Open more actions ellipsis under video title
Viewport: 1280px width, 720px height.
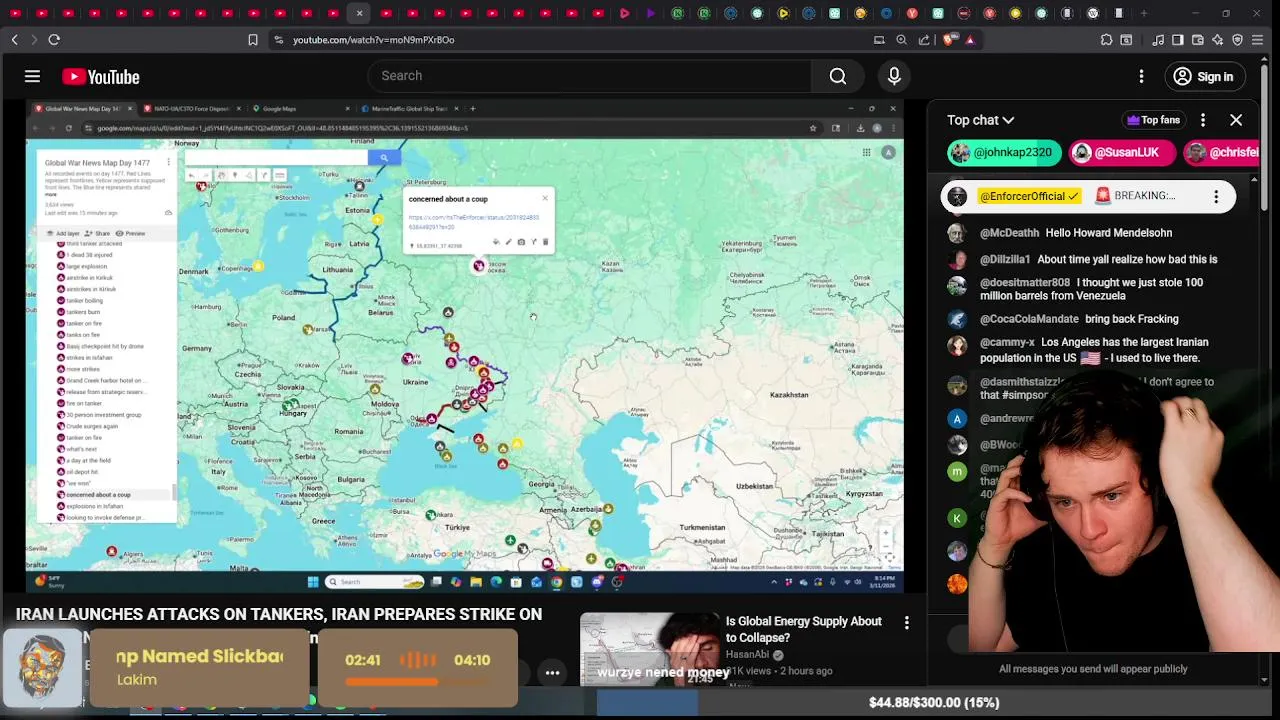click(552, 673)
